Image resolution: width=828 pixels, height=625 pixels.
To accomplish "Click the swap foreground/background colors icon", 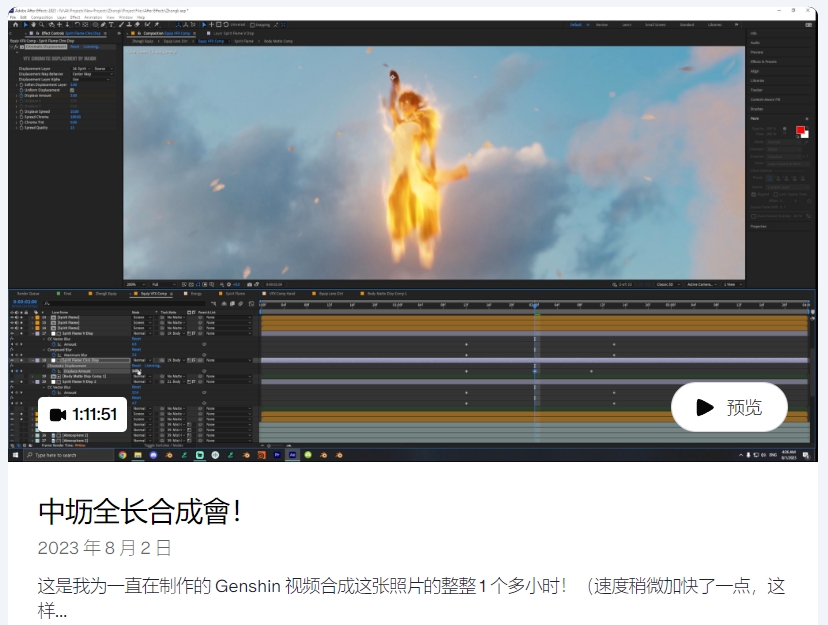I will [x=807, y=127].
